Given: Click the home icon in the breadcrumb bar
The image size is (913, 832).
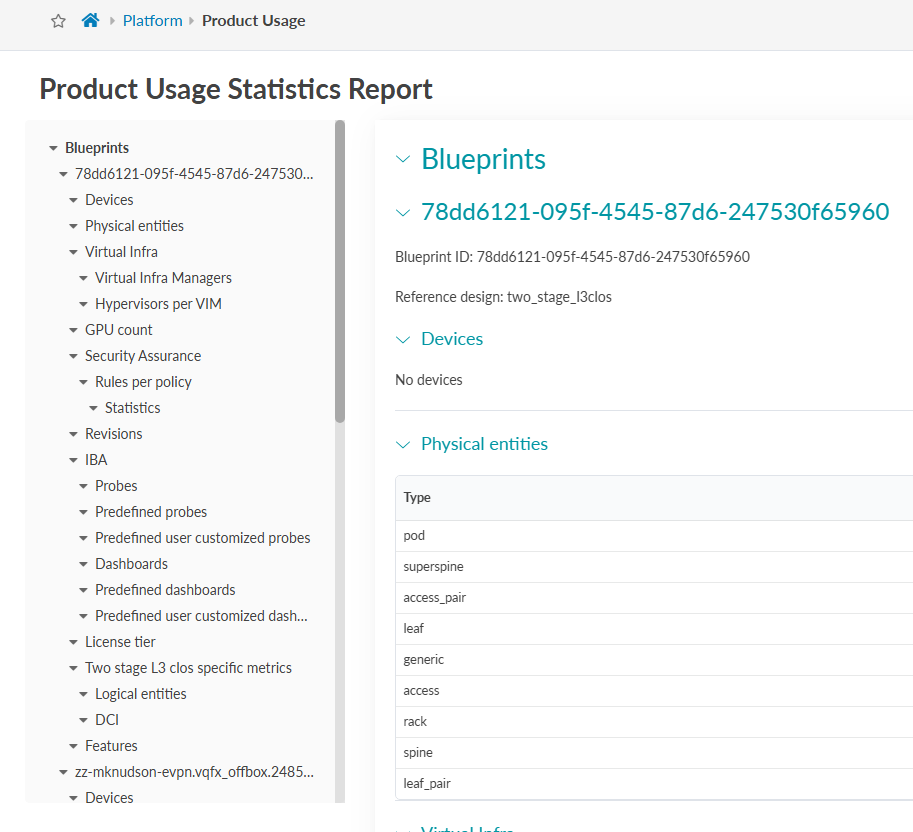Looking at the screenshot, I should [89, 19].
